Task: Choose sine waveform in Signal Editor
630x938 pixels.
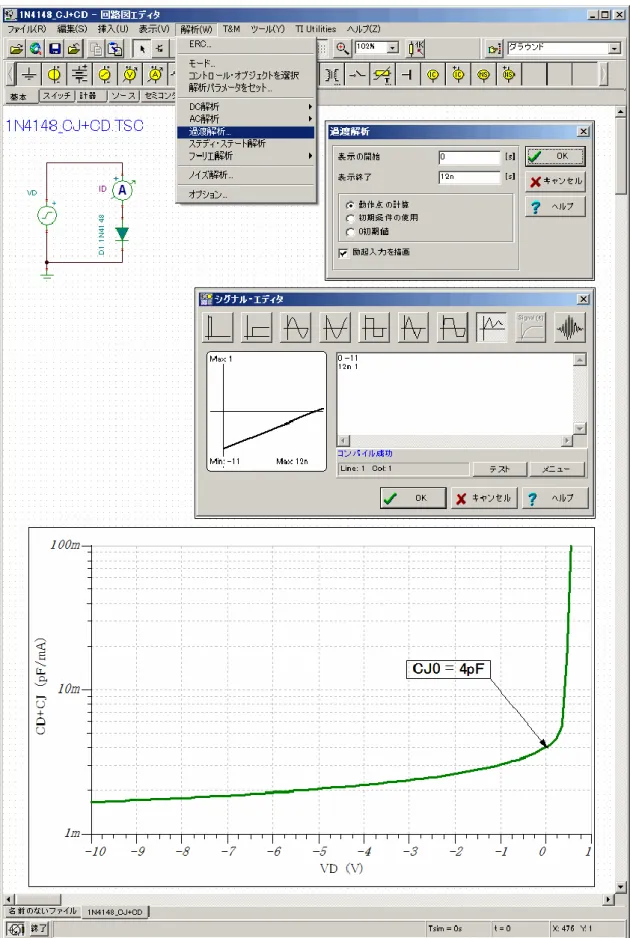Action: (296, 327)
